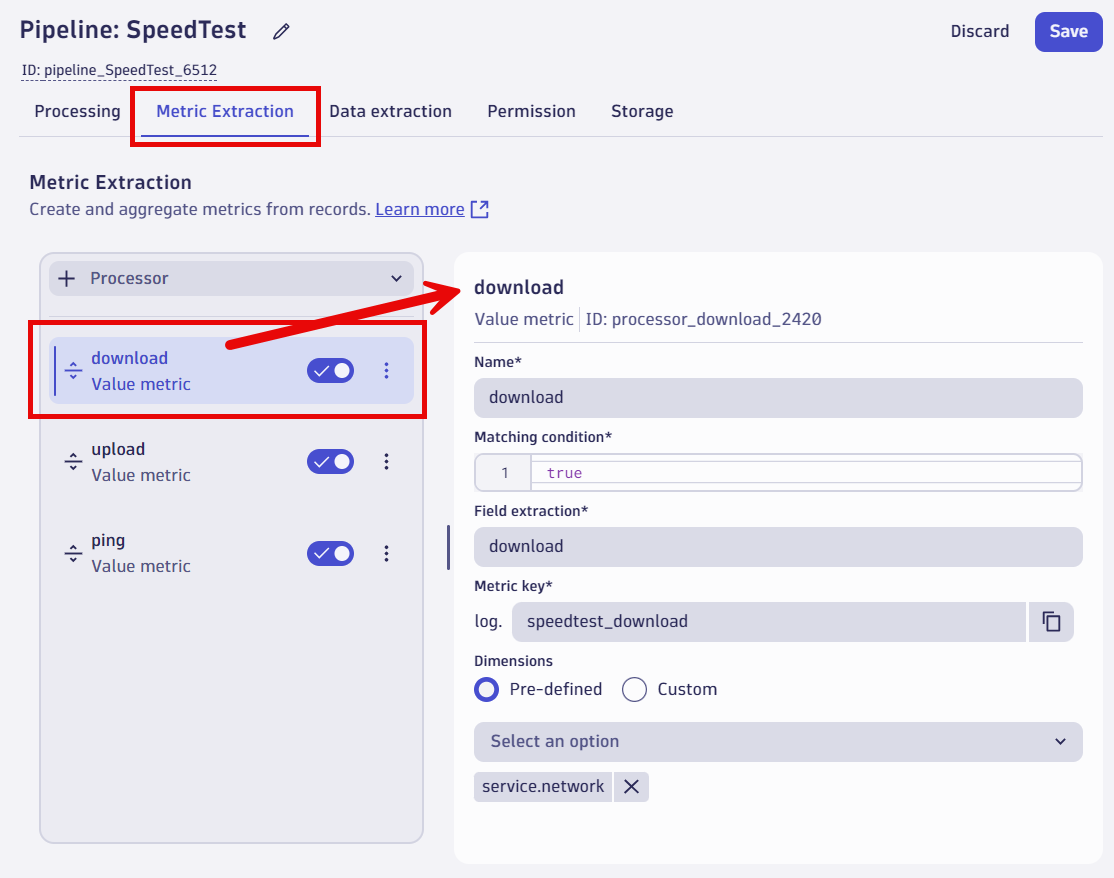
Task: Open more options menu for ping processor
Action: click(386, 553)
